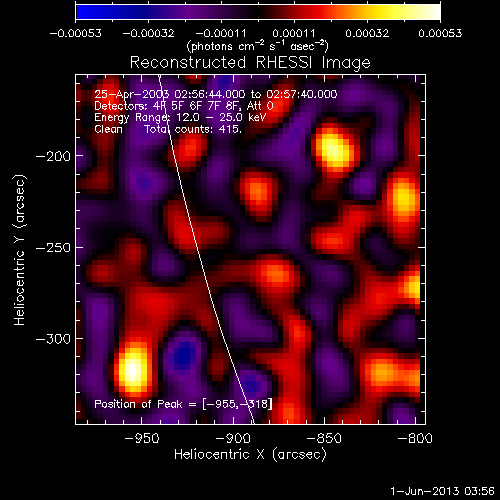Viewport: 500px width, 500px height.
Task: Click the axis title "Heliocentric Y (arcsec)"
Action: pos(20,250)
